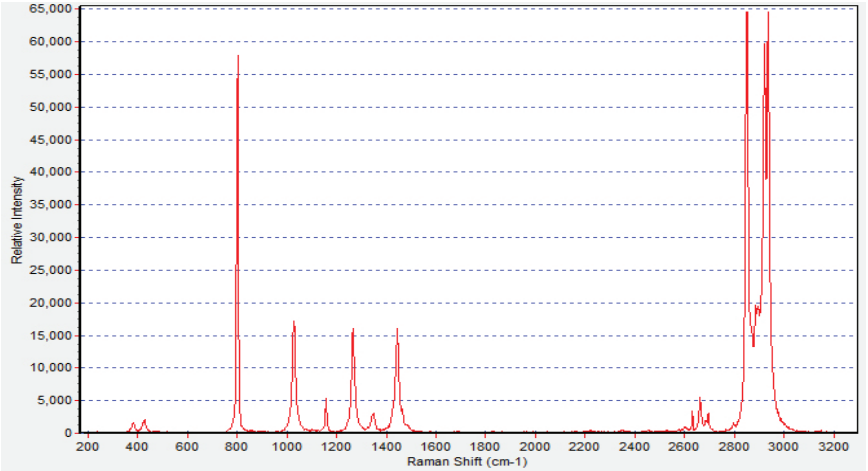The height and width of the screenshot is (471, 868).
Task: Click the 65,000 y-axis label
Action: tap(51, 9)
